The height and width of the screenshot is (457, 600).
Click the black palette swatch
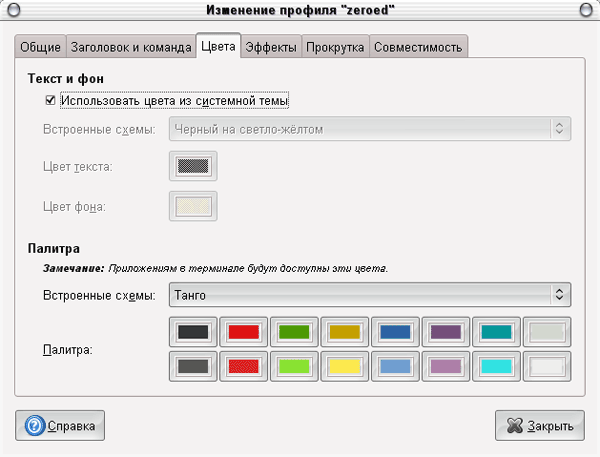coord(193,332)
